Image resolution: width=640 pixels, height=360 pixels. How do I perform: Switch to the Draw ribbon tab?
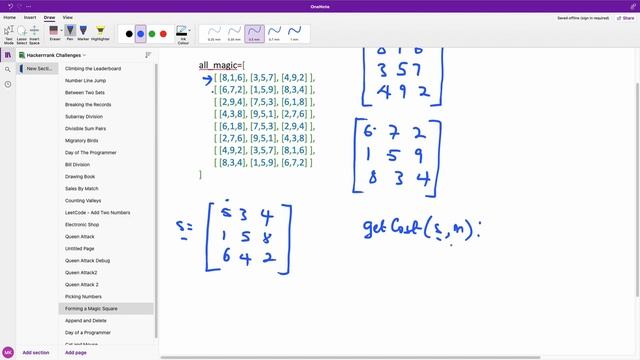pos(49,18)
